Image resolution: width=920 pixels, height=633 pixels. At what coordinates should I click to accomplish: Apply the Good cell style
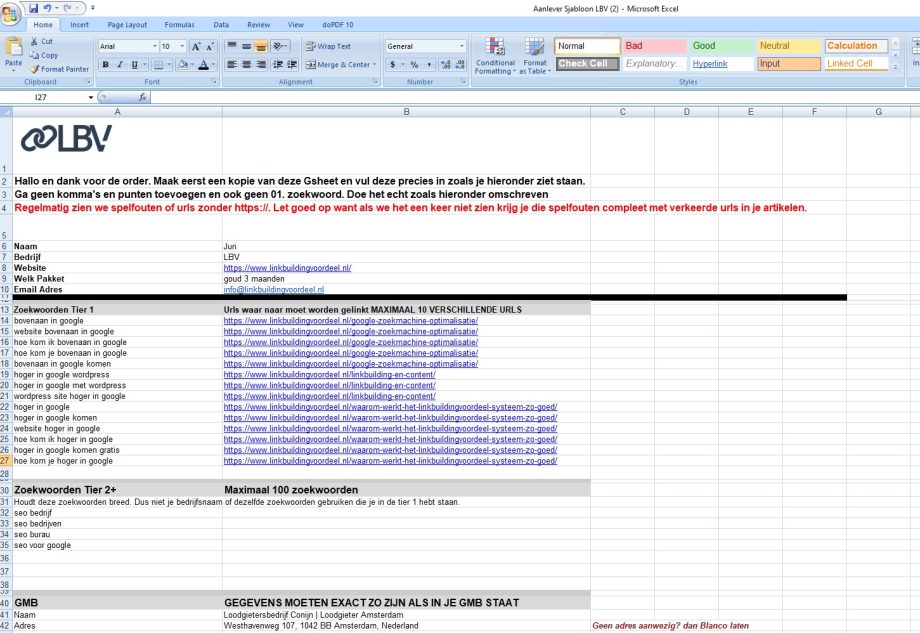[x=722, y=46]
